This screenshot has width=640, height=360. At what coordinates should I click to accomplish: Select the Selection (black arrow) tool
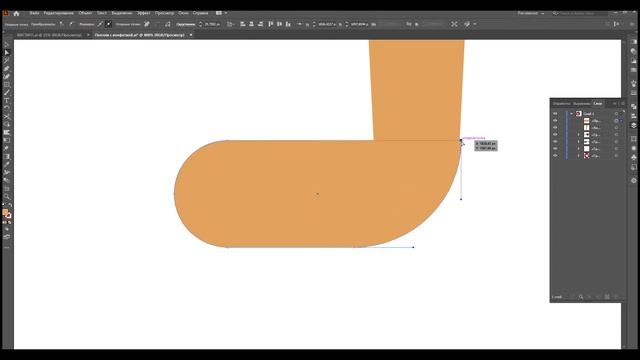7,45
